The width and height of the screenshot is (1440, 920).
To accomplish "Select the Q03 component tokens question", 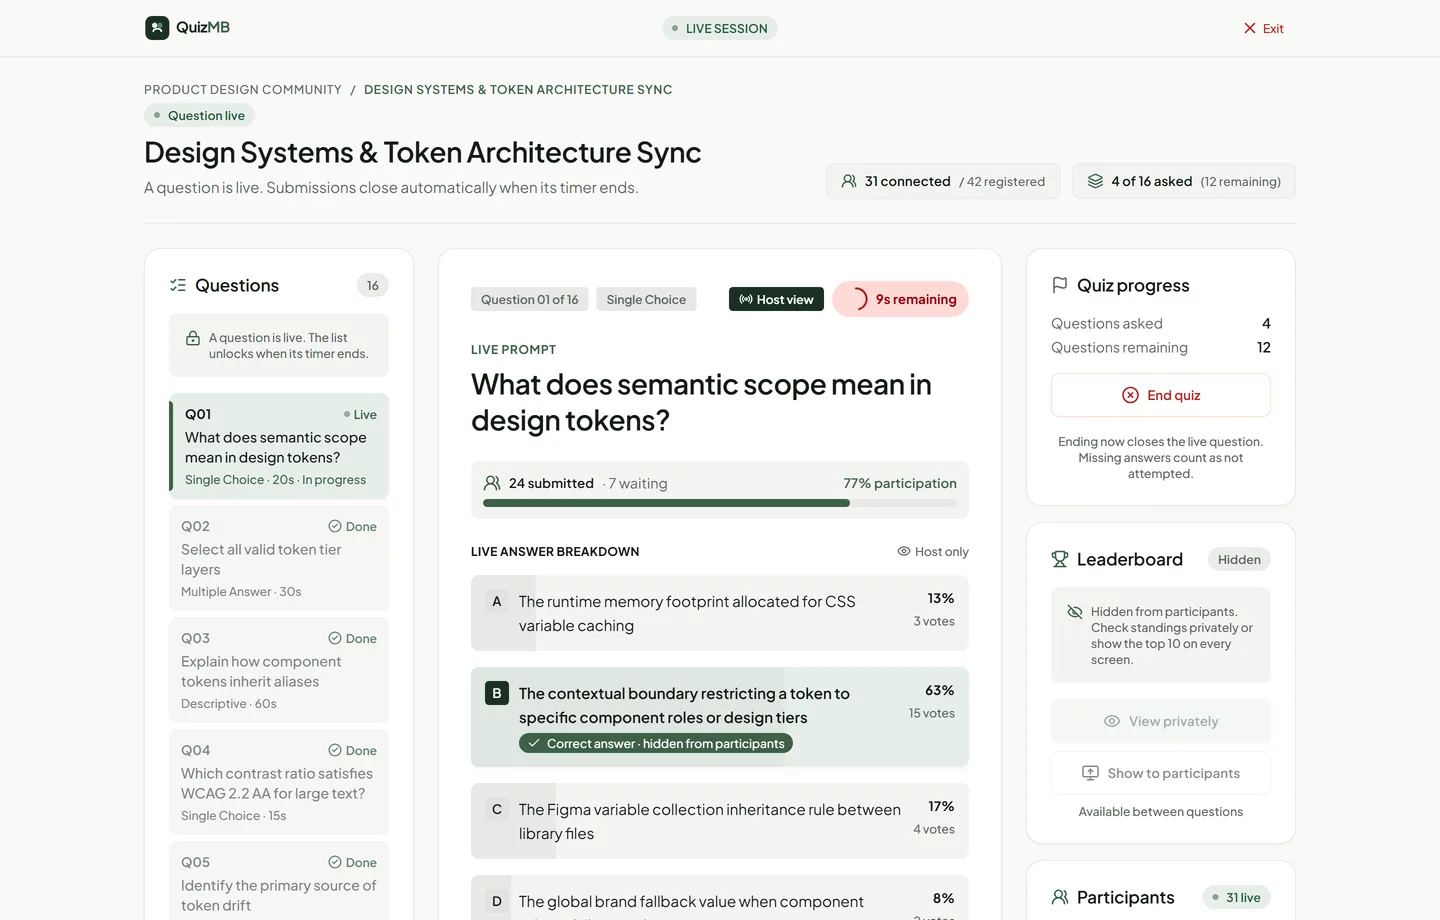I will [x=279, y=670].
